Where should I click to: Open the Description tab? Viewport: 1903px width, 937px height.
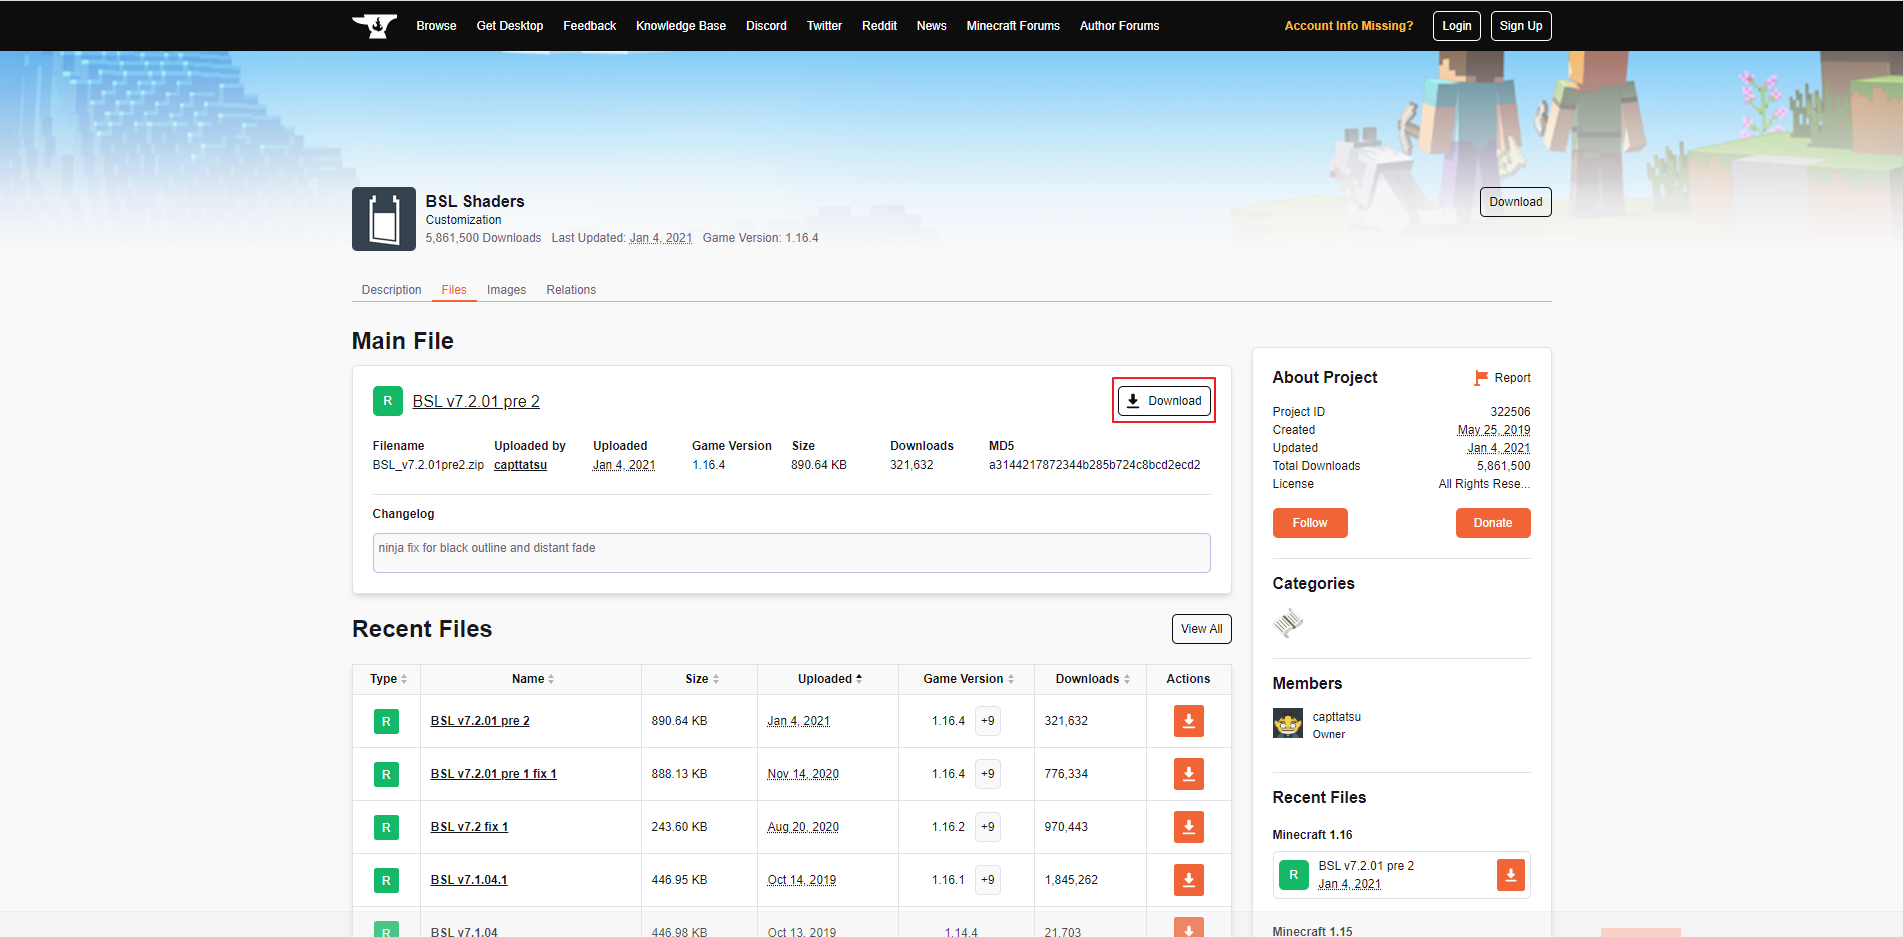pos(391,290)
